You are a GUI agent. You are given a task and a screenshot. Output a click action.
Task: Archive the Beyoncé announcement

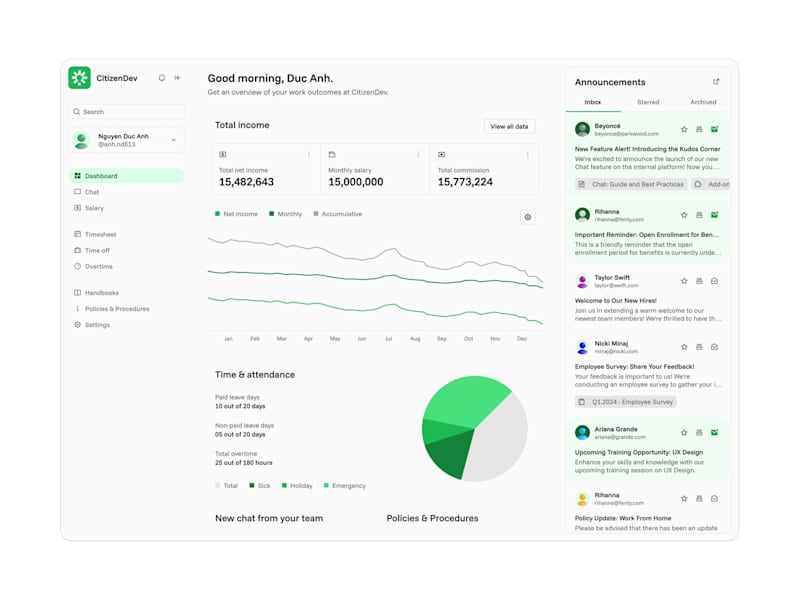(699, 130)
